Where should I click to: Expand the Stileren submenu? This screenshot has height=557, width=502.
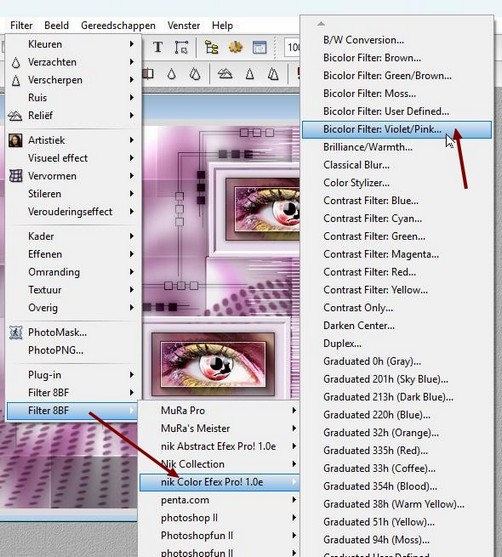[72, 194]
